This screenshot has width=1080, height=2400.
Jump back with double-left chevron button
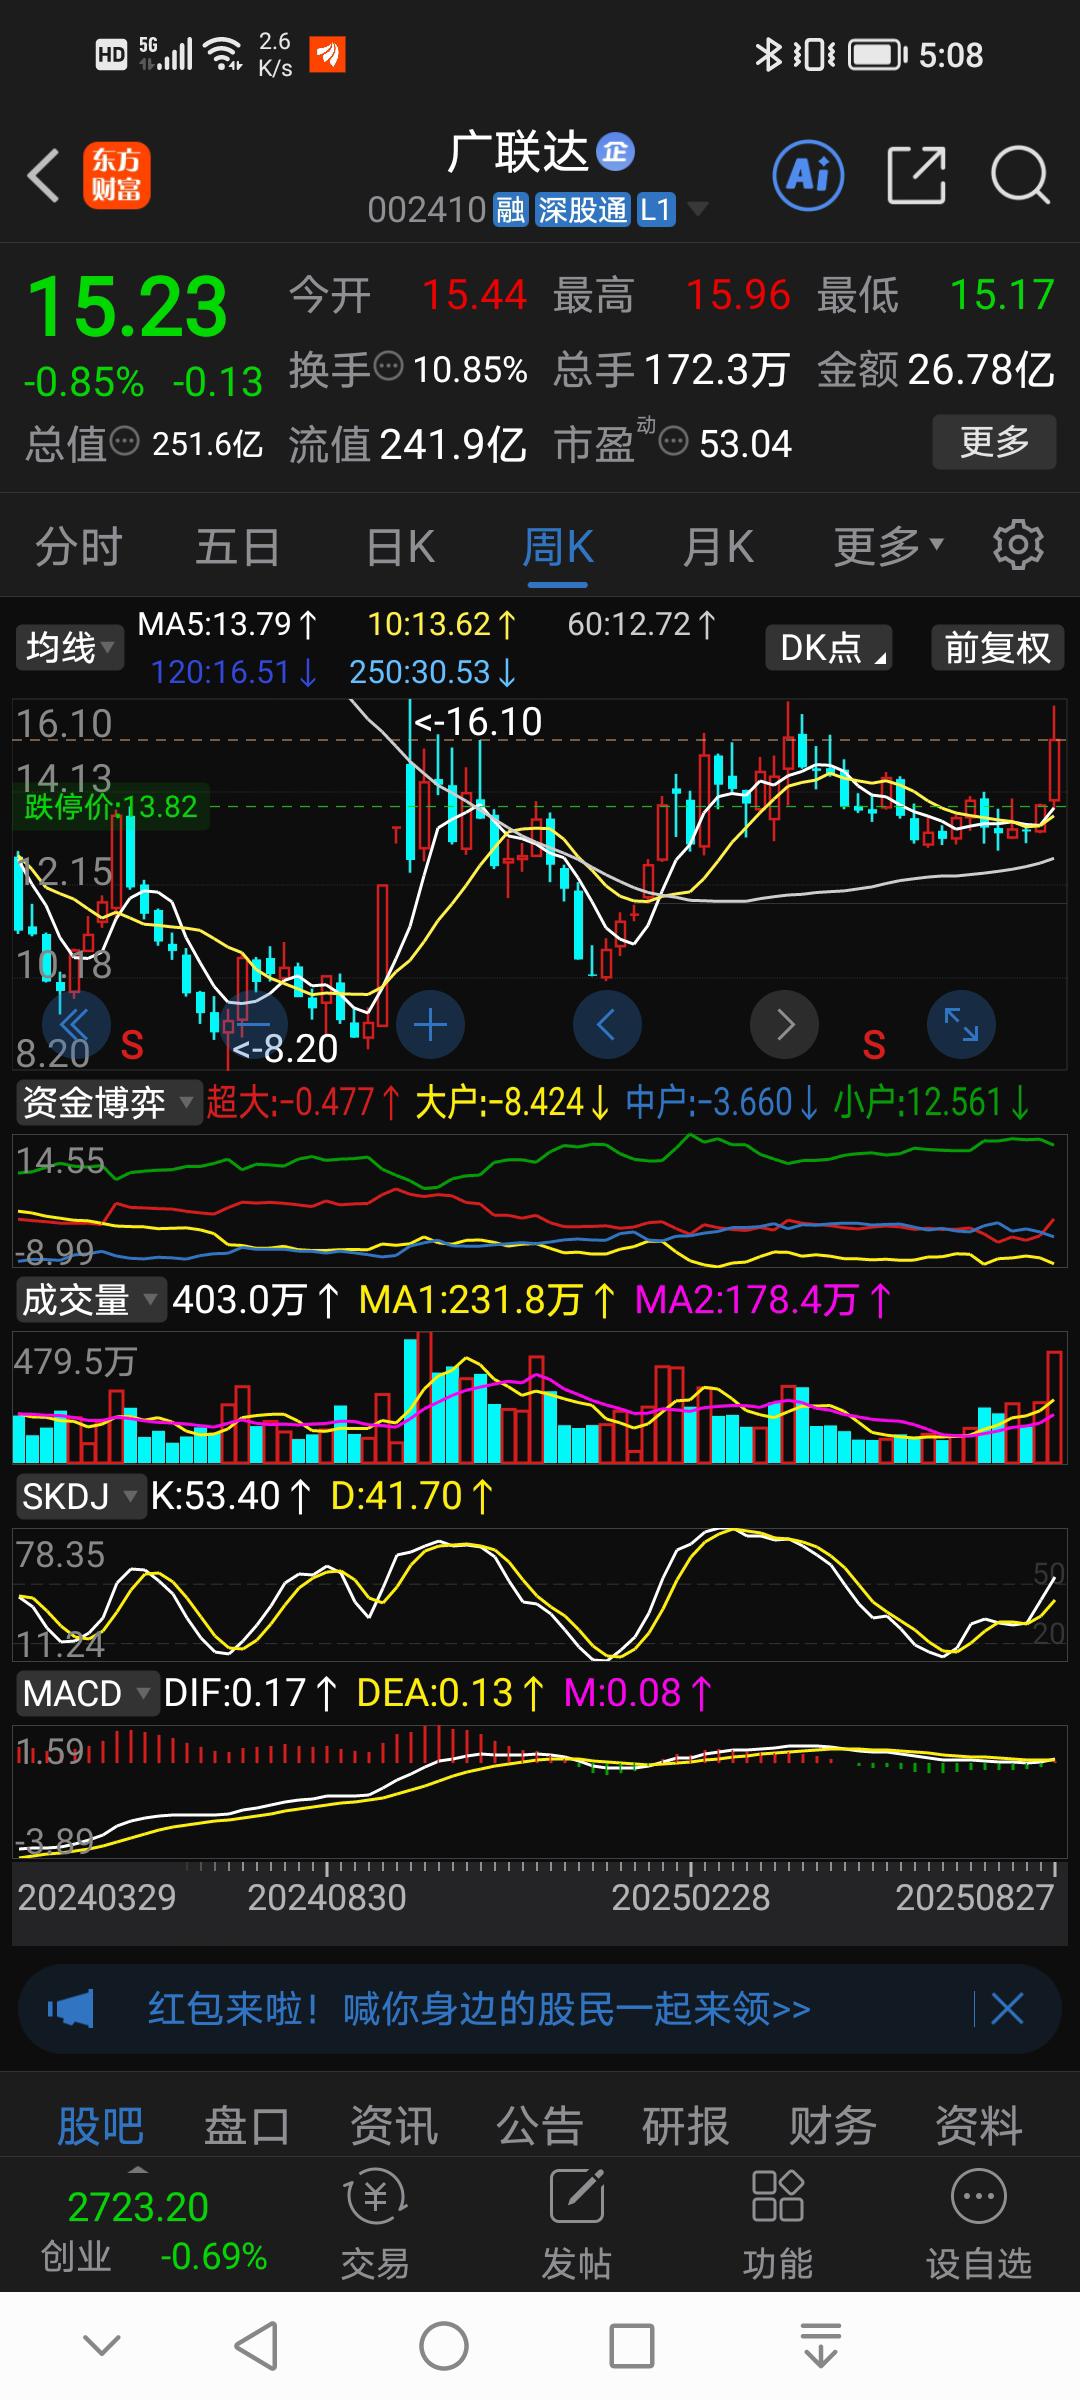pos(76,1025)
